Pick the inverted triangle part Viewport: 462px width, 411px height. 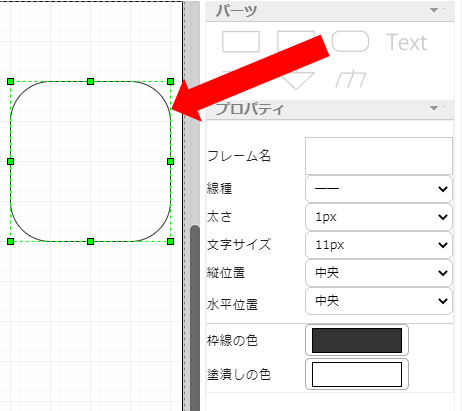(x=298, y=81)
